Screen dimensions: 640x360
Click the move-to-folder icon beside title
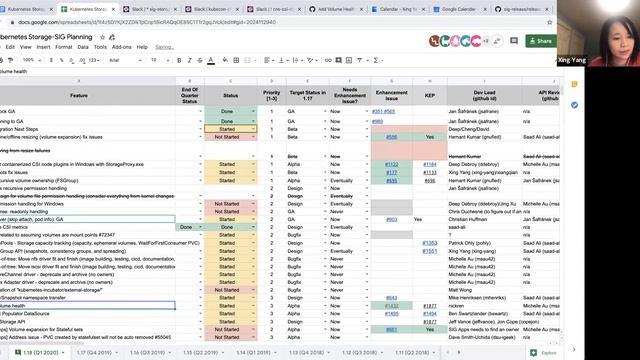tap(112, 37)
